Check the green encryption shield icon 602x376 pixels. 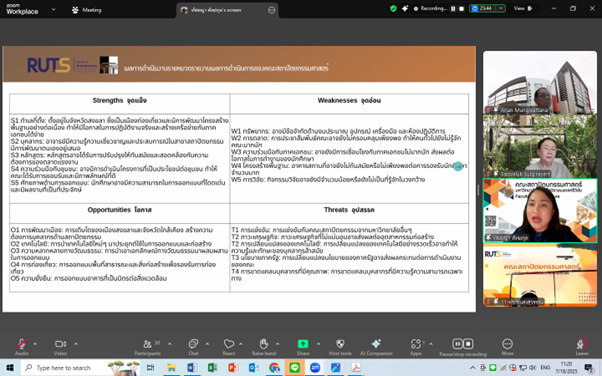click(x=393, y=8)
